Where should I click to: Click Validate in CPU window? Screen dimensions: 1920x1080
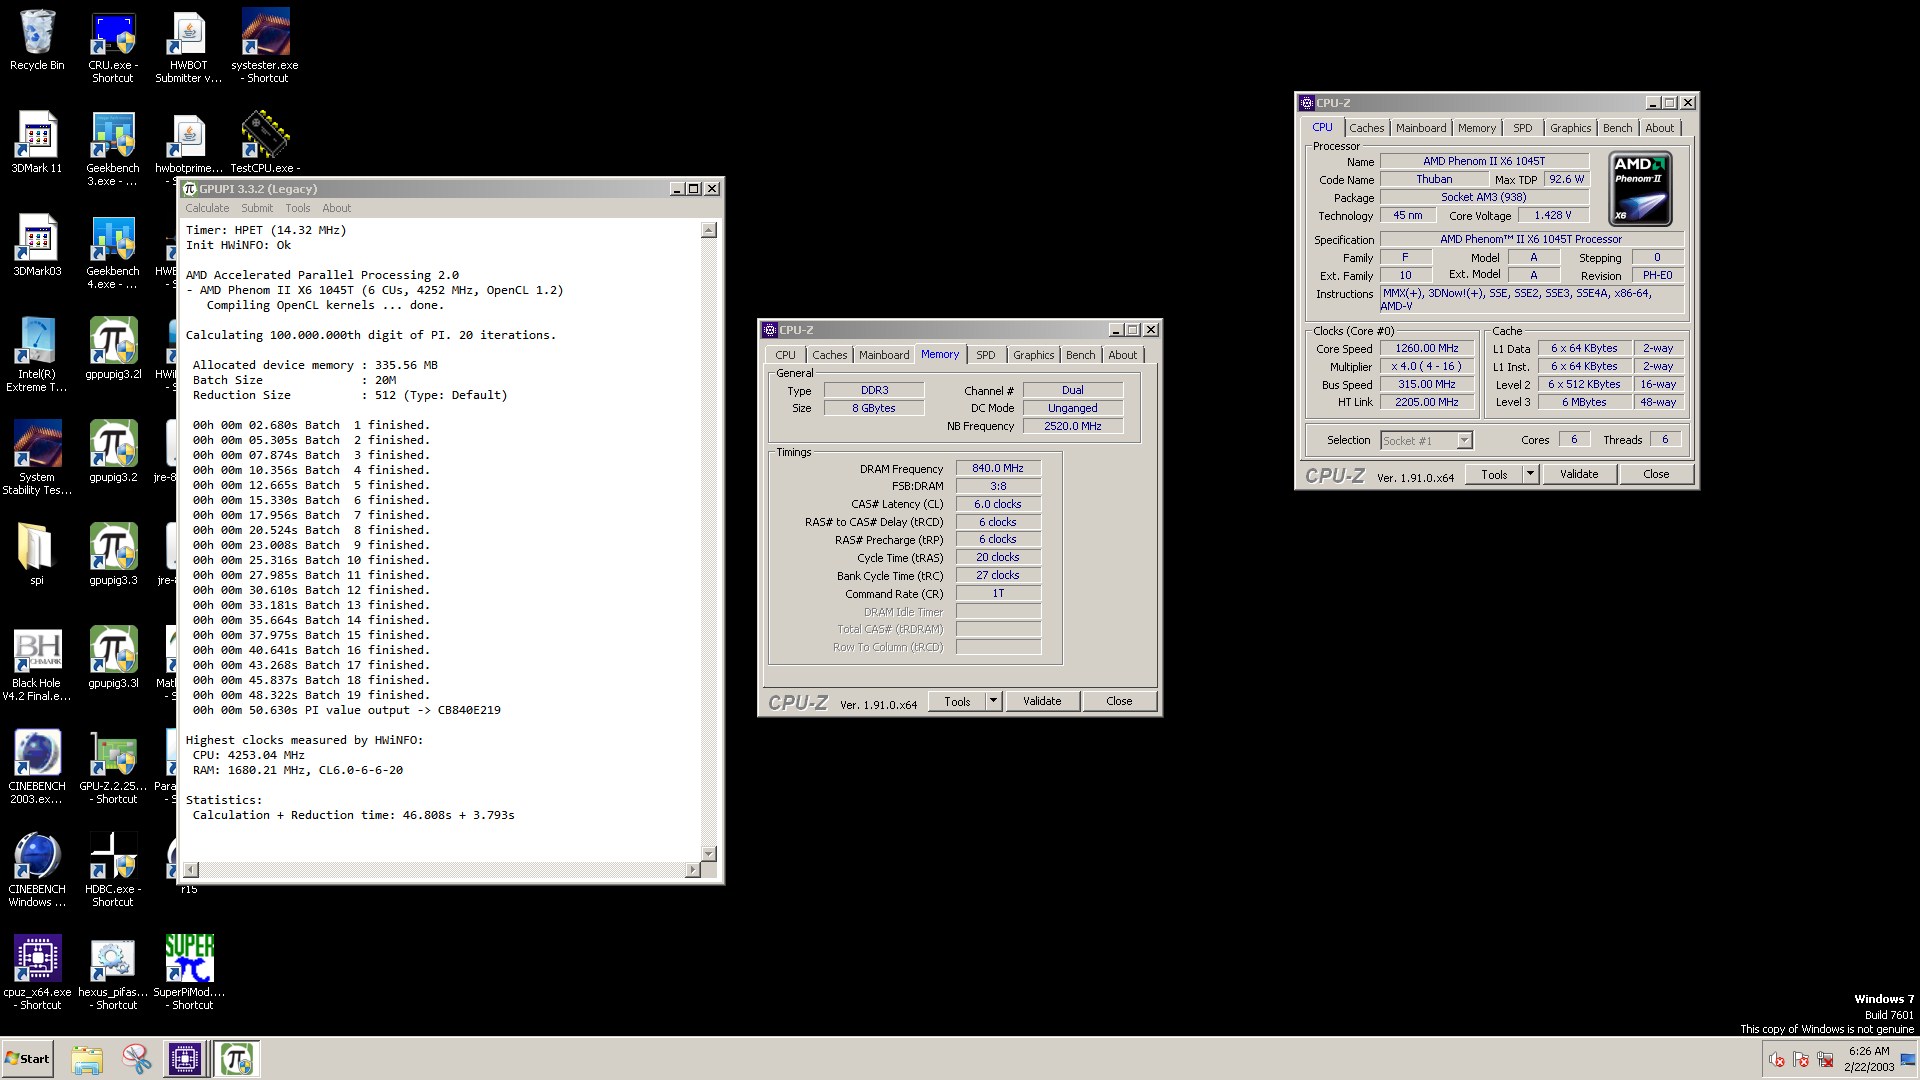pos(1579,474)
